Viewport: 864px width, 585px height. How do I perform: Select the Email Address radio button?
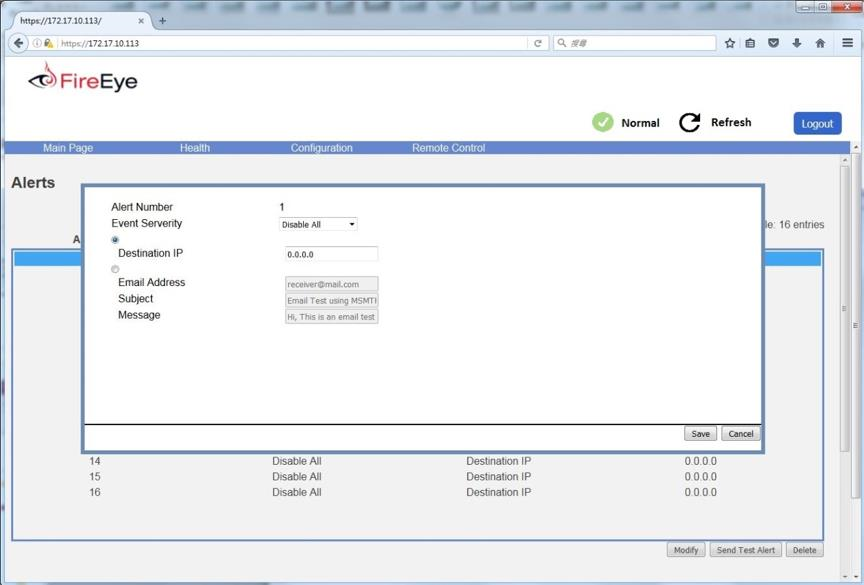click(x=115, y=269)
